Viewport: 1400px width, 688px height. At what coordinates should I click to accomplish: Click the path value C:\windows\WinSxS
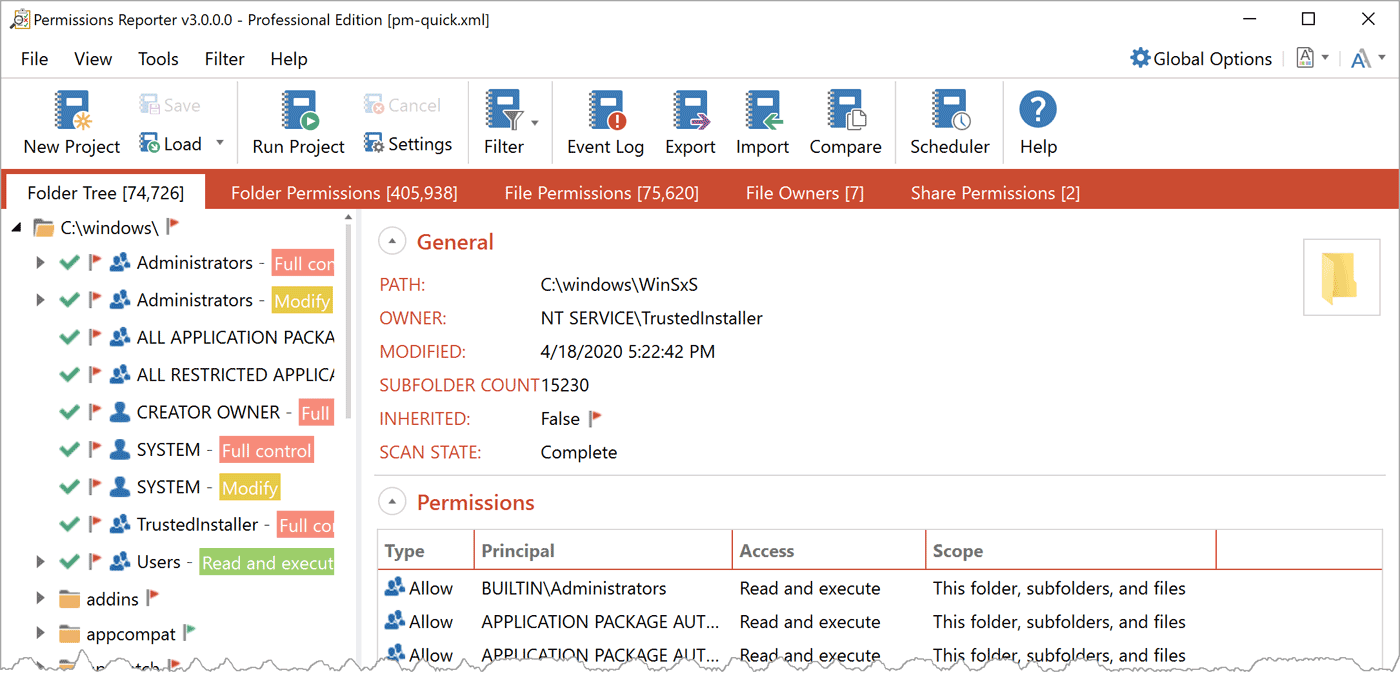(619, 285)
